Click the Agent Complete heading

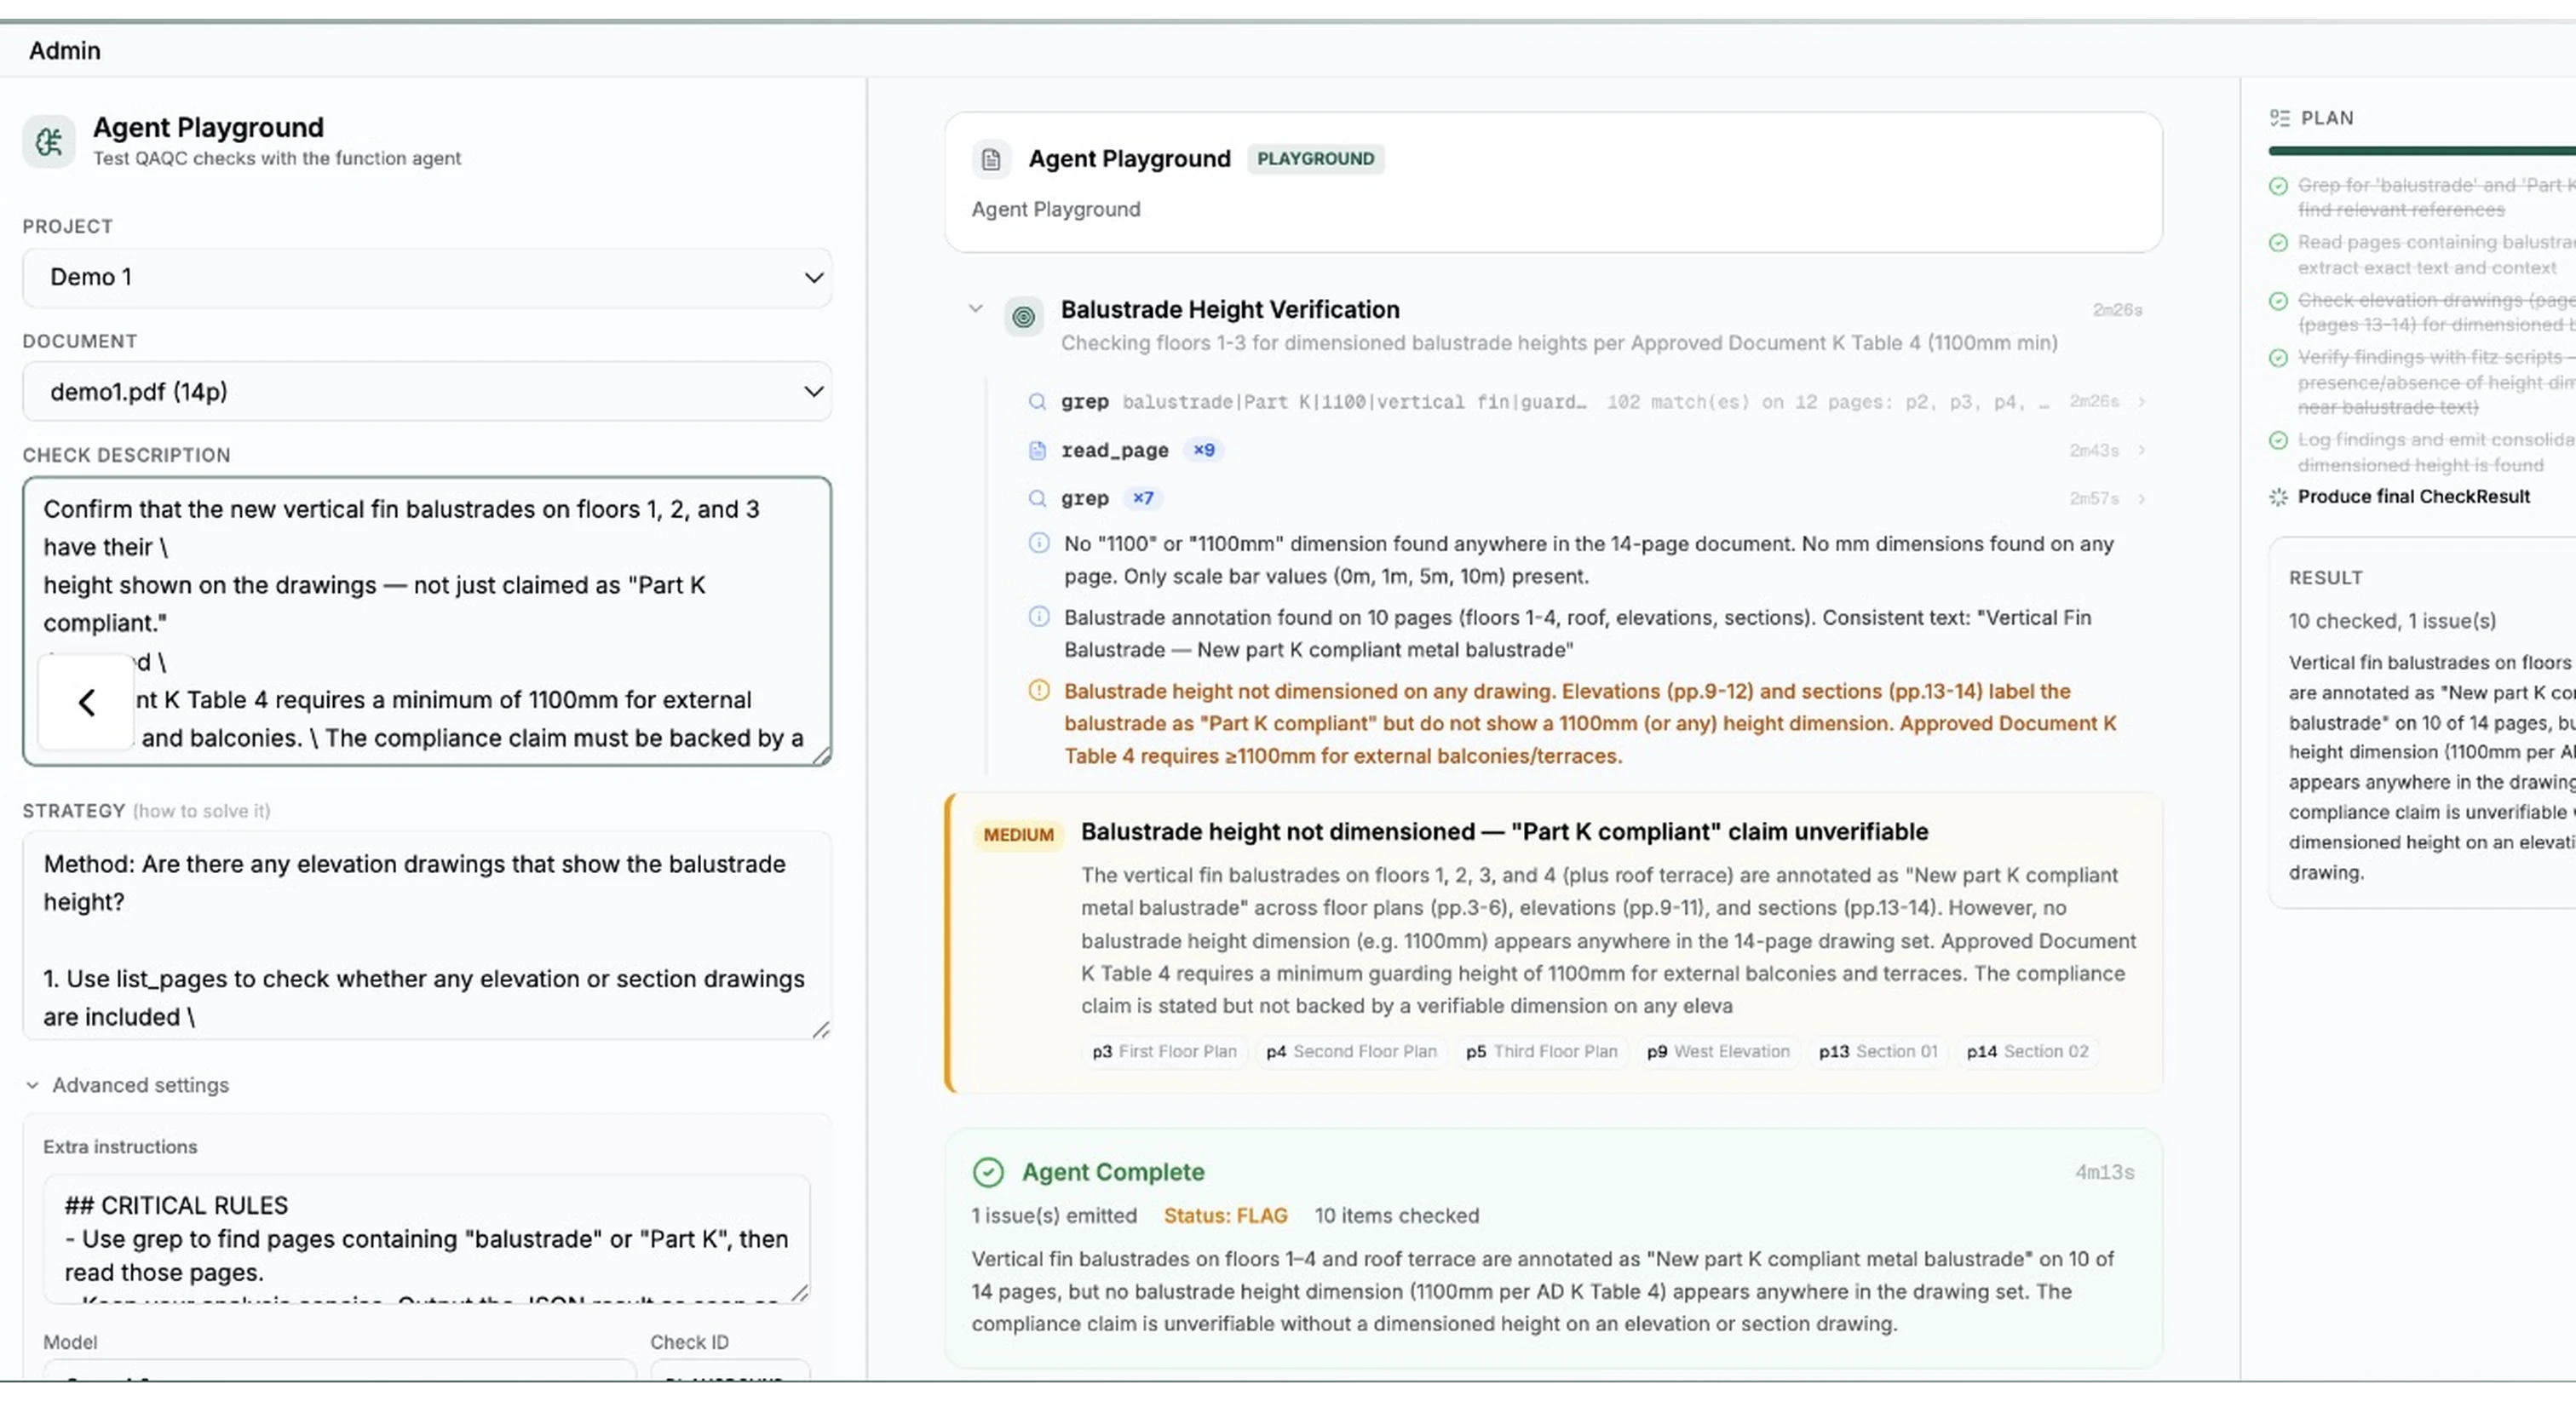[x=1112, y=1172]
